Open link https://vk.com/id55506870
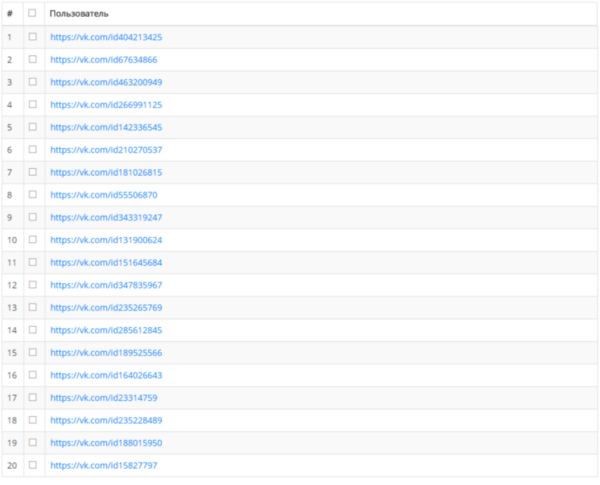The image size is (600, 485). (x=104, y=195)
